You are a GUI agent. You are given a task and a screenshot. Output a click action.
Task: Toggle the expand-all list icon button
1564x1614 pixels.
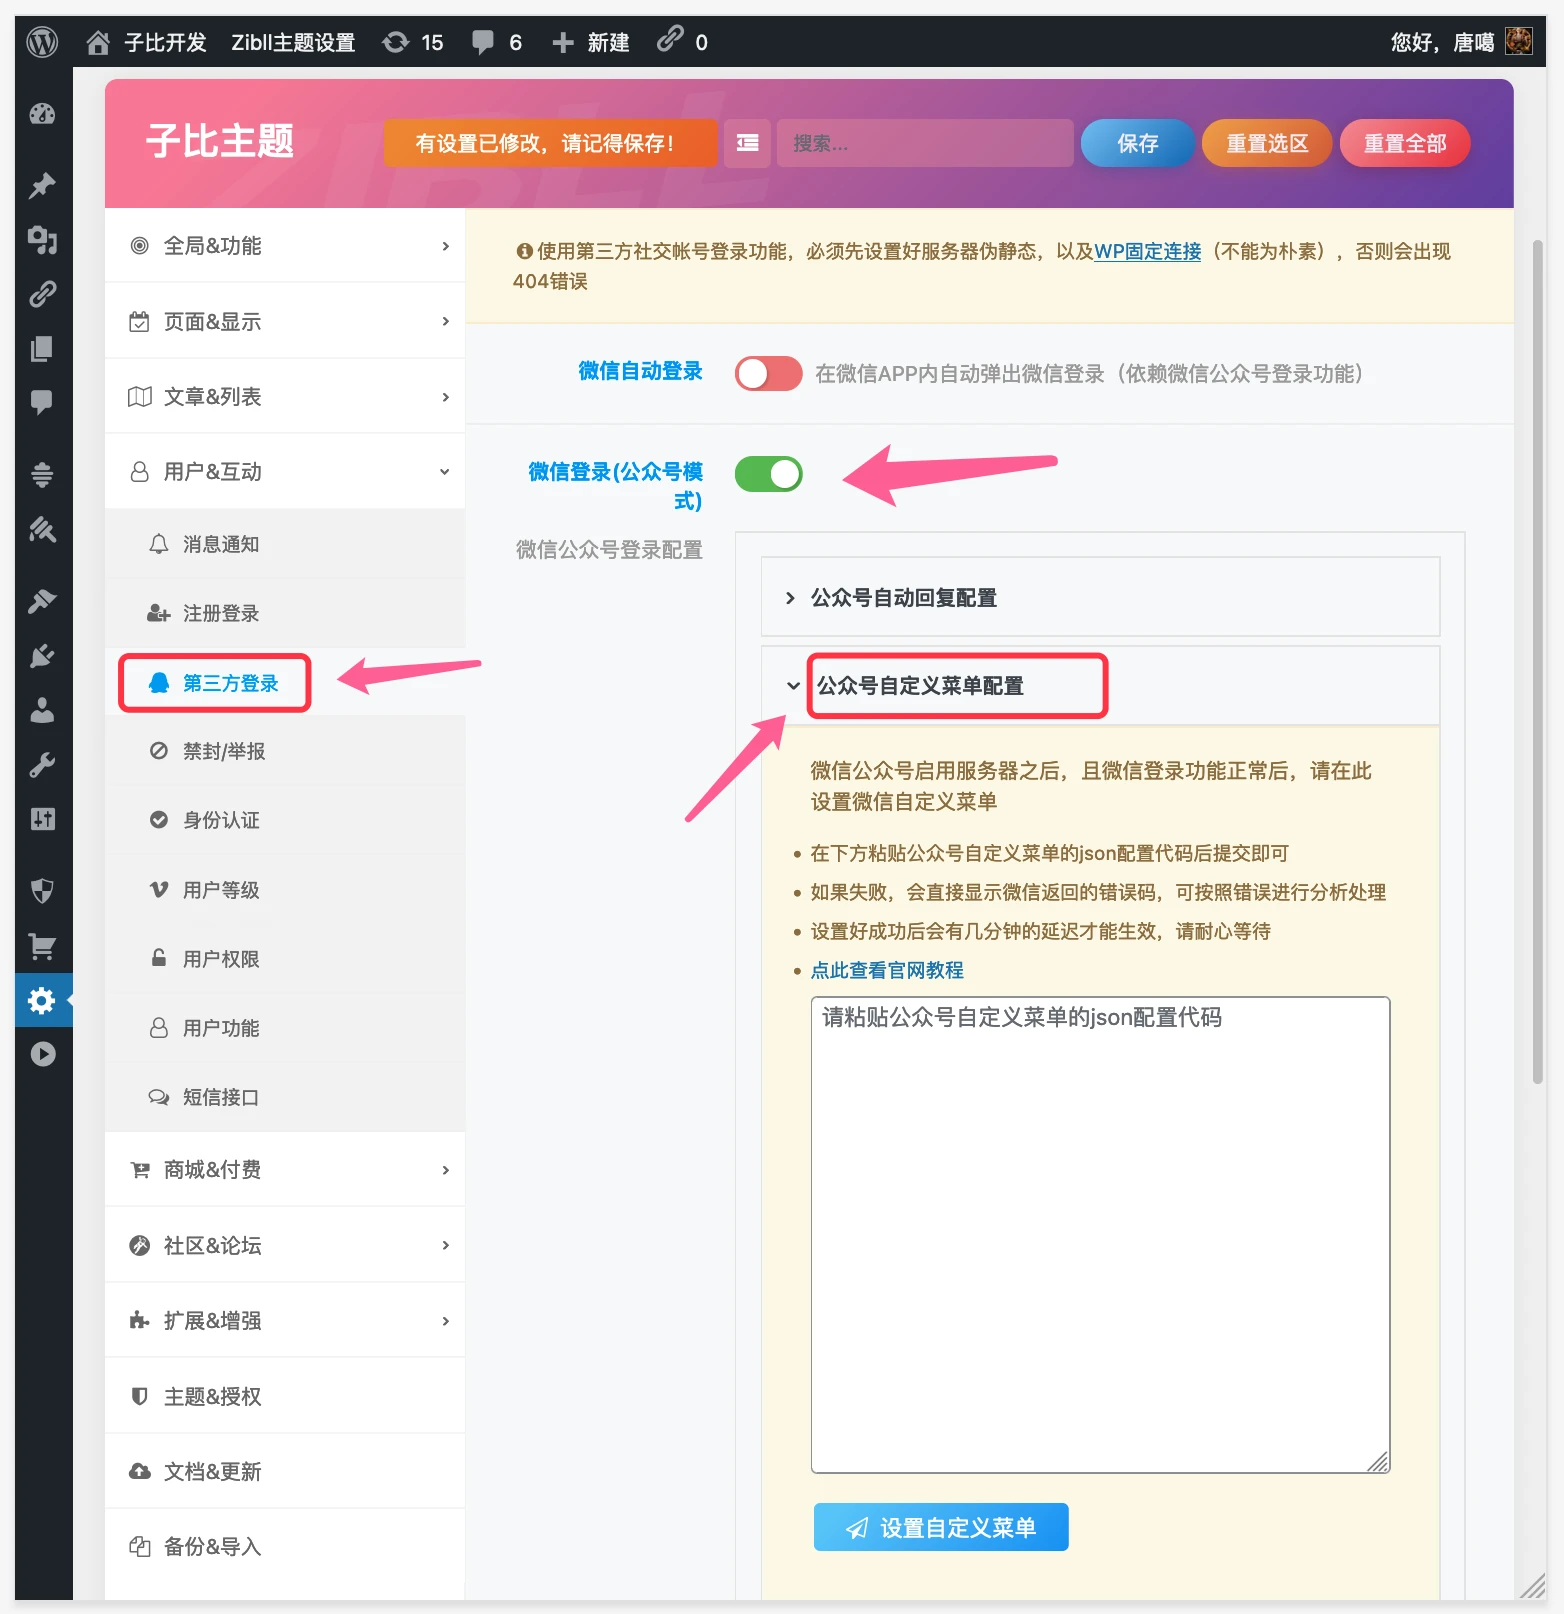pos(747,143)
